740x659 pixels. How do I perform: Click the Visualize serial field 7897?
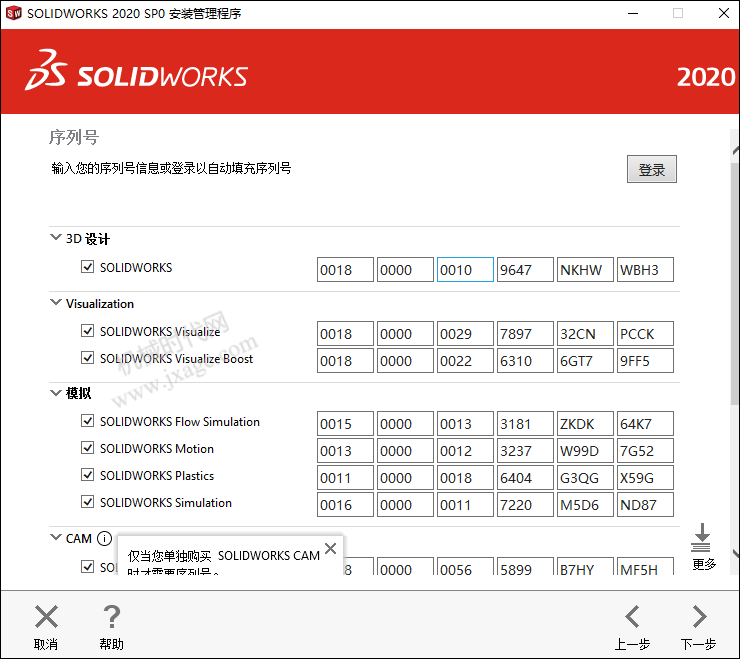525,334
